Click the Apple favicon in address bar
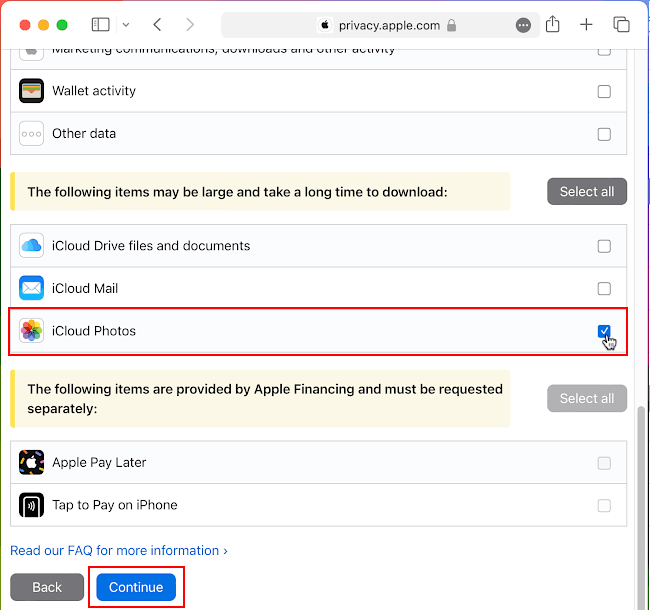The width and height of the screenshot is (650, 610). pos(325,25)
